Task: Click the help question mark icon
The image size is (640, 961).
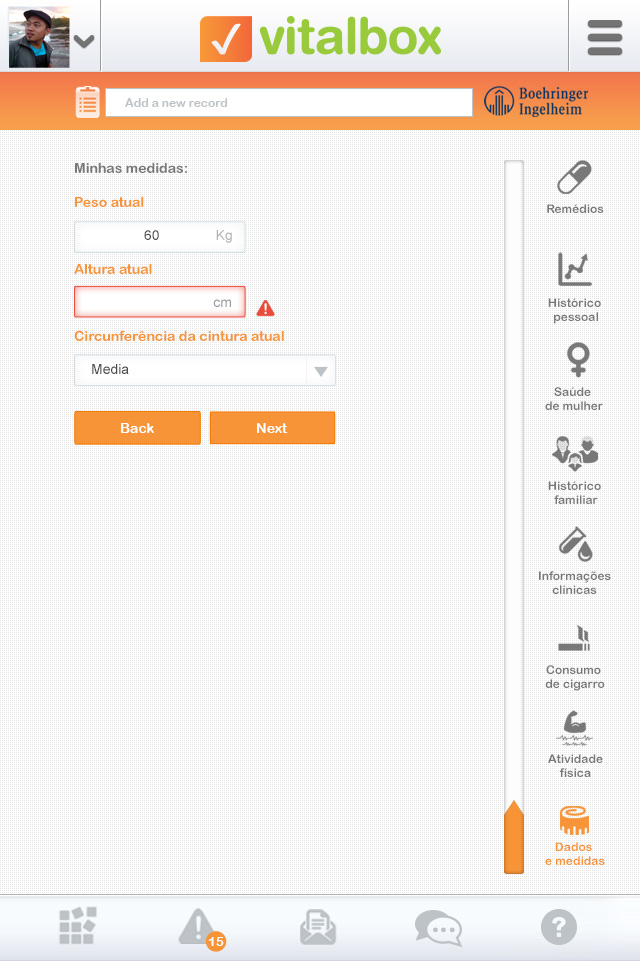Action: [559, 928]
